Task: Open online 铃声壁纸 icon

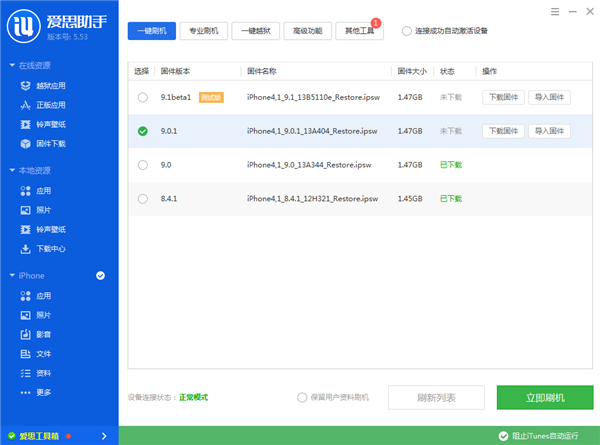Action: coord(25,124)
